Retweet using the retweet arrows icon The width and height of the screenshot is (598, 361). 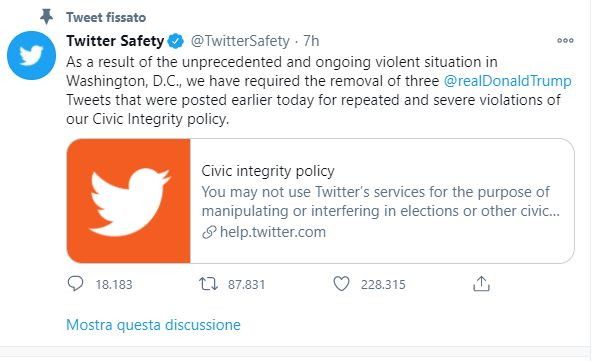pyautogui.click(x=208, y=284)
